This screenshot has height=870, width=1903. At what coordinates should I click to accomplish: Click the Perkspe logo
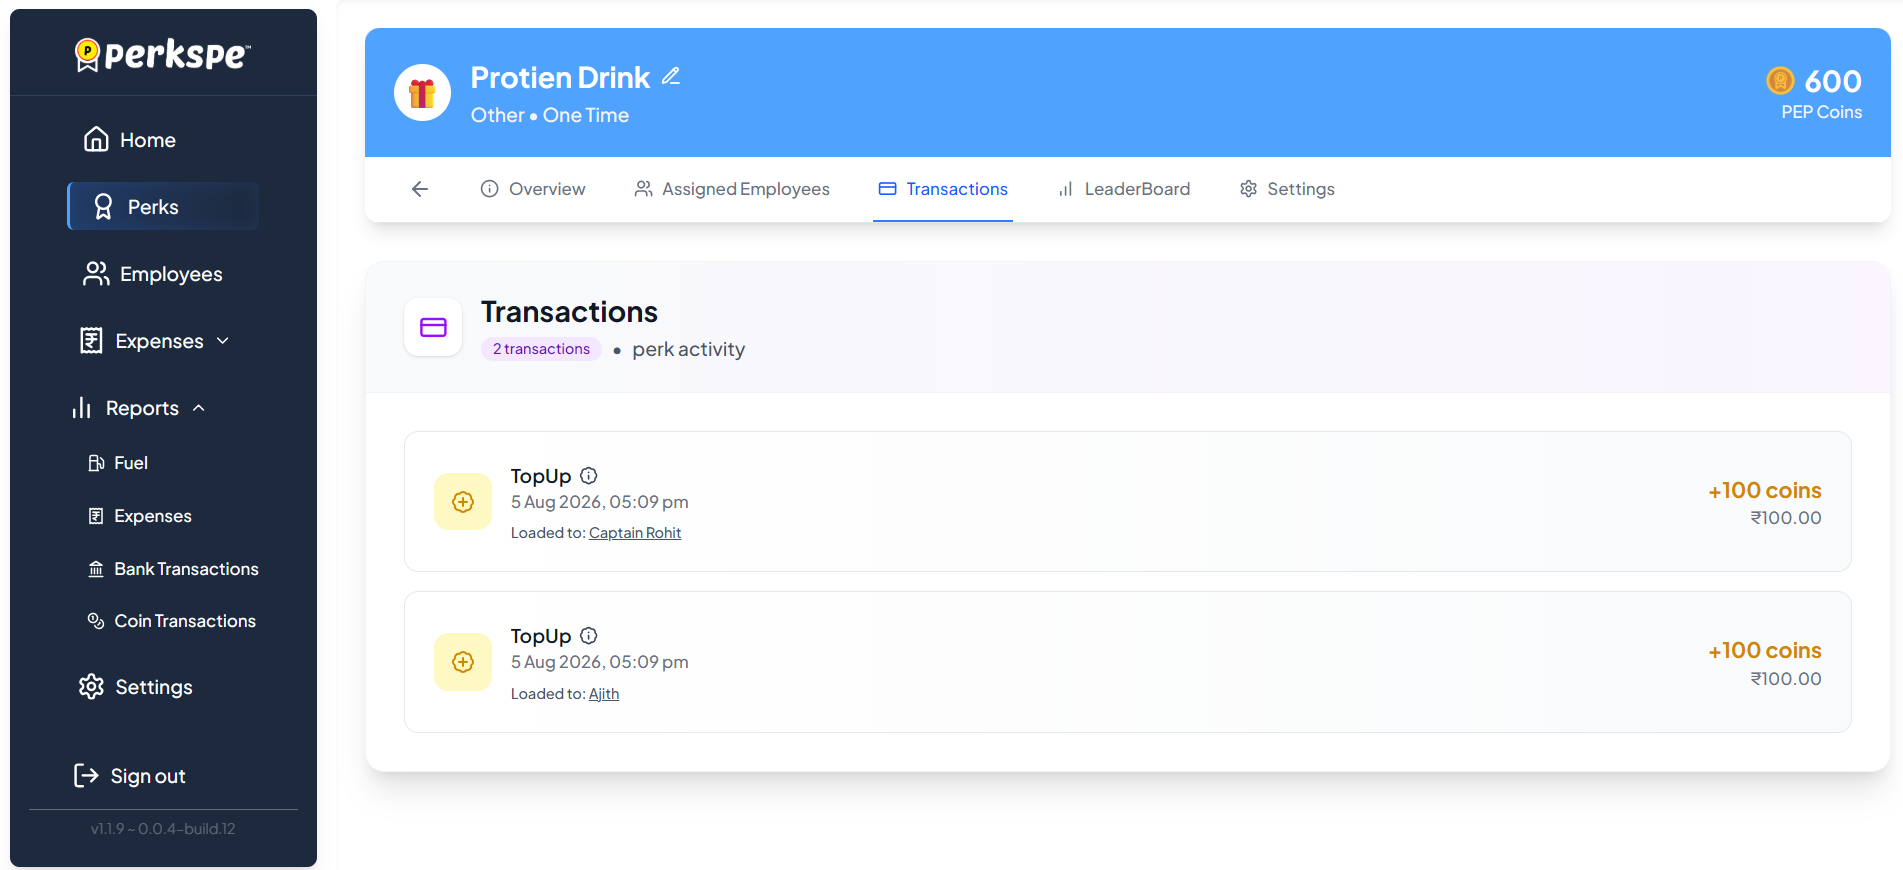(163, 54)
